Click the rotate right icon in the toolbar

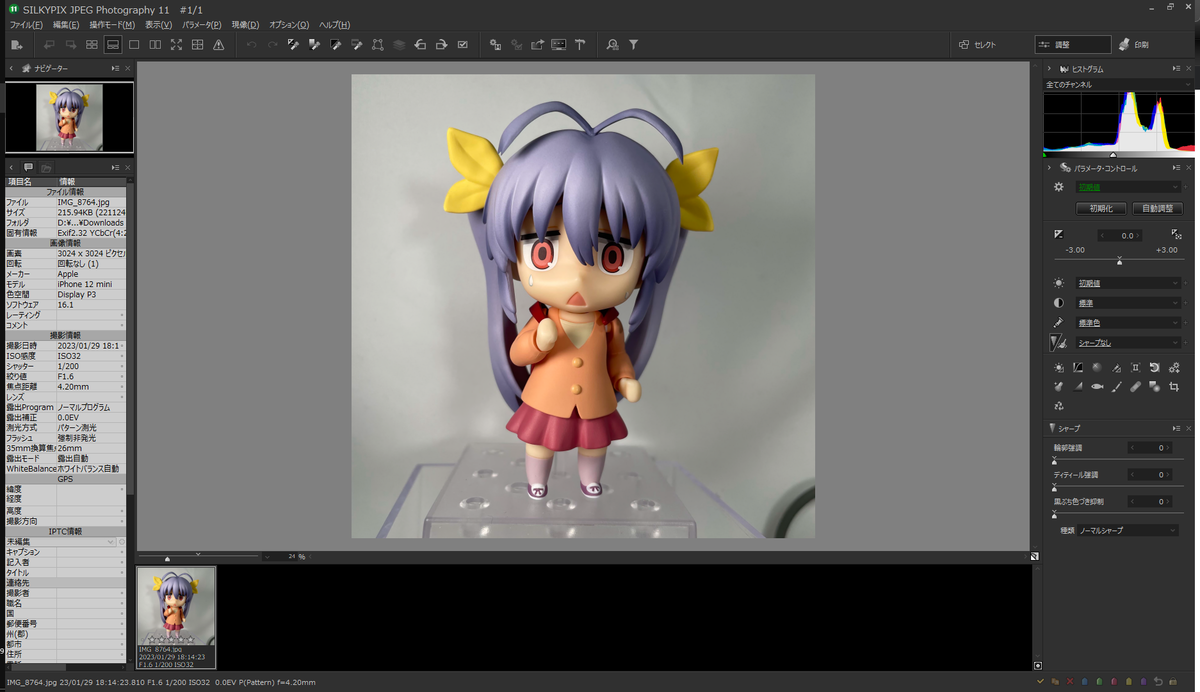(x=441, y=45)
